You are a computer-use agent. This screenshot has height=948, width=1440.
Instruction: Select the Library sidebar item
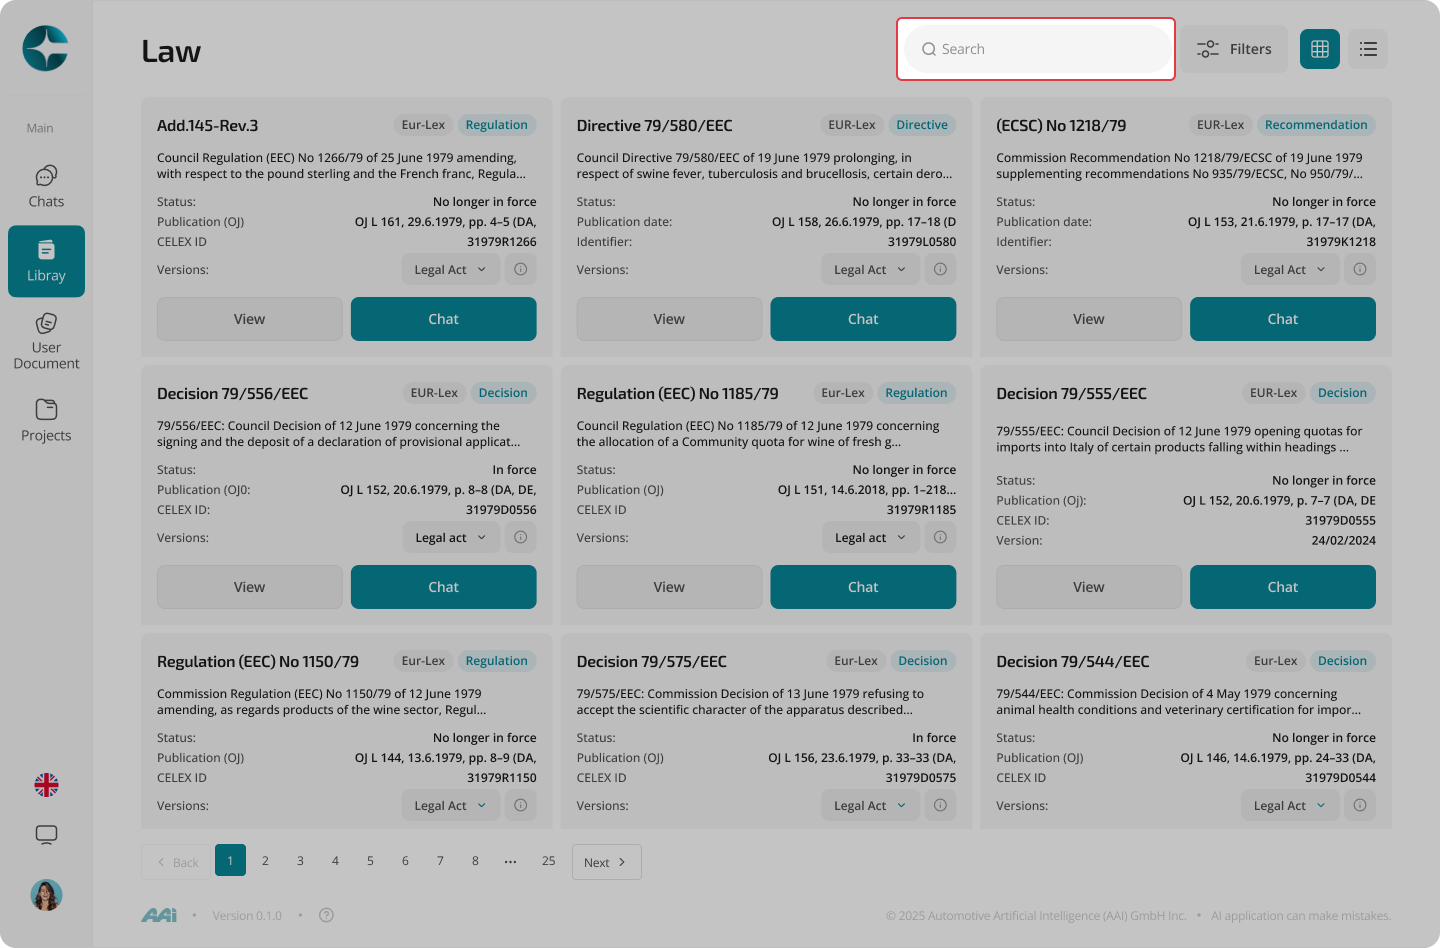click(x=46, y=261)
